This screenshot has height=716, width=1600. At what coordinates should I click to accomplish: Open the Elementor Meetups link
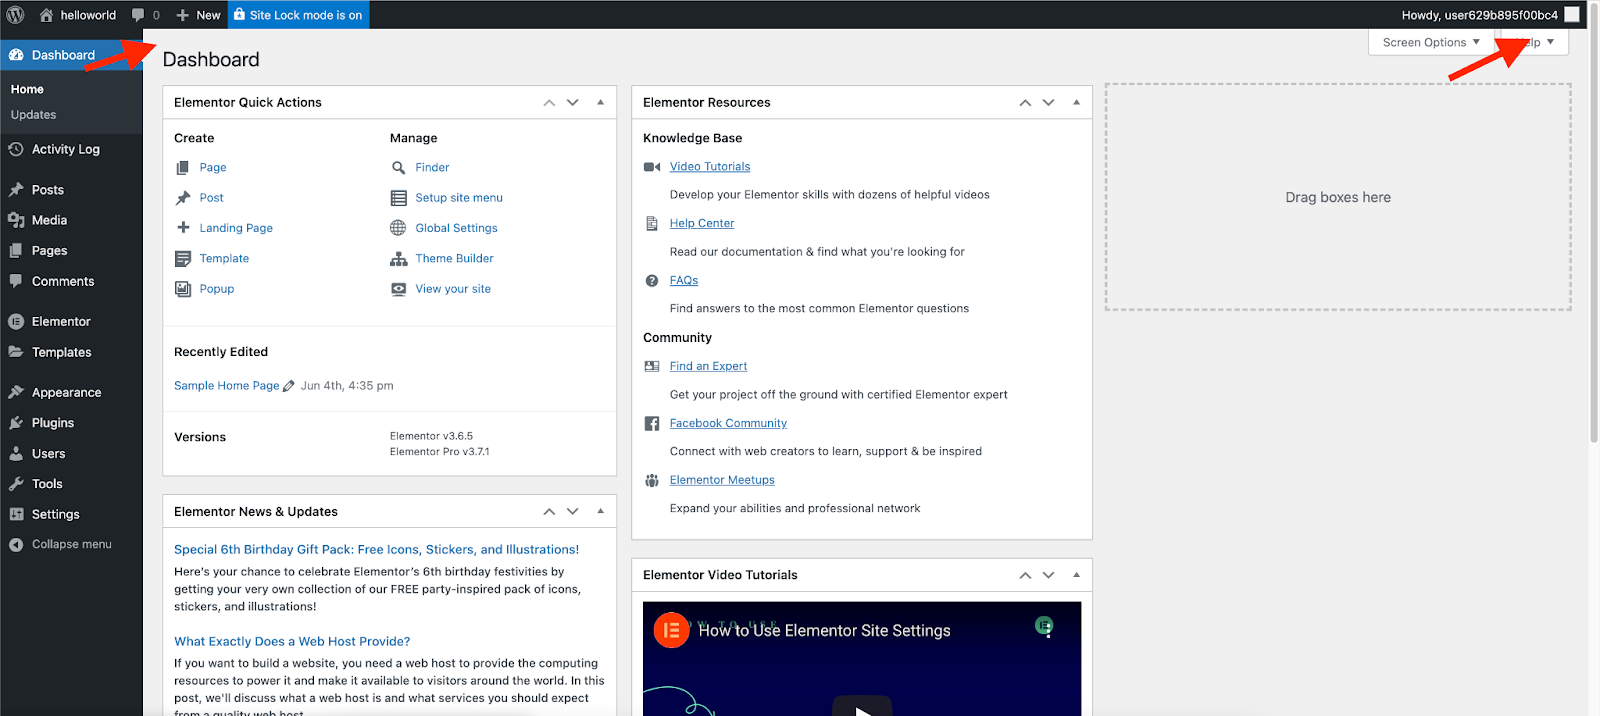pyautogui.click(x=722, y=481)
